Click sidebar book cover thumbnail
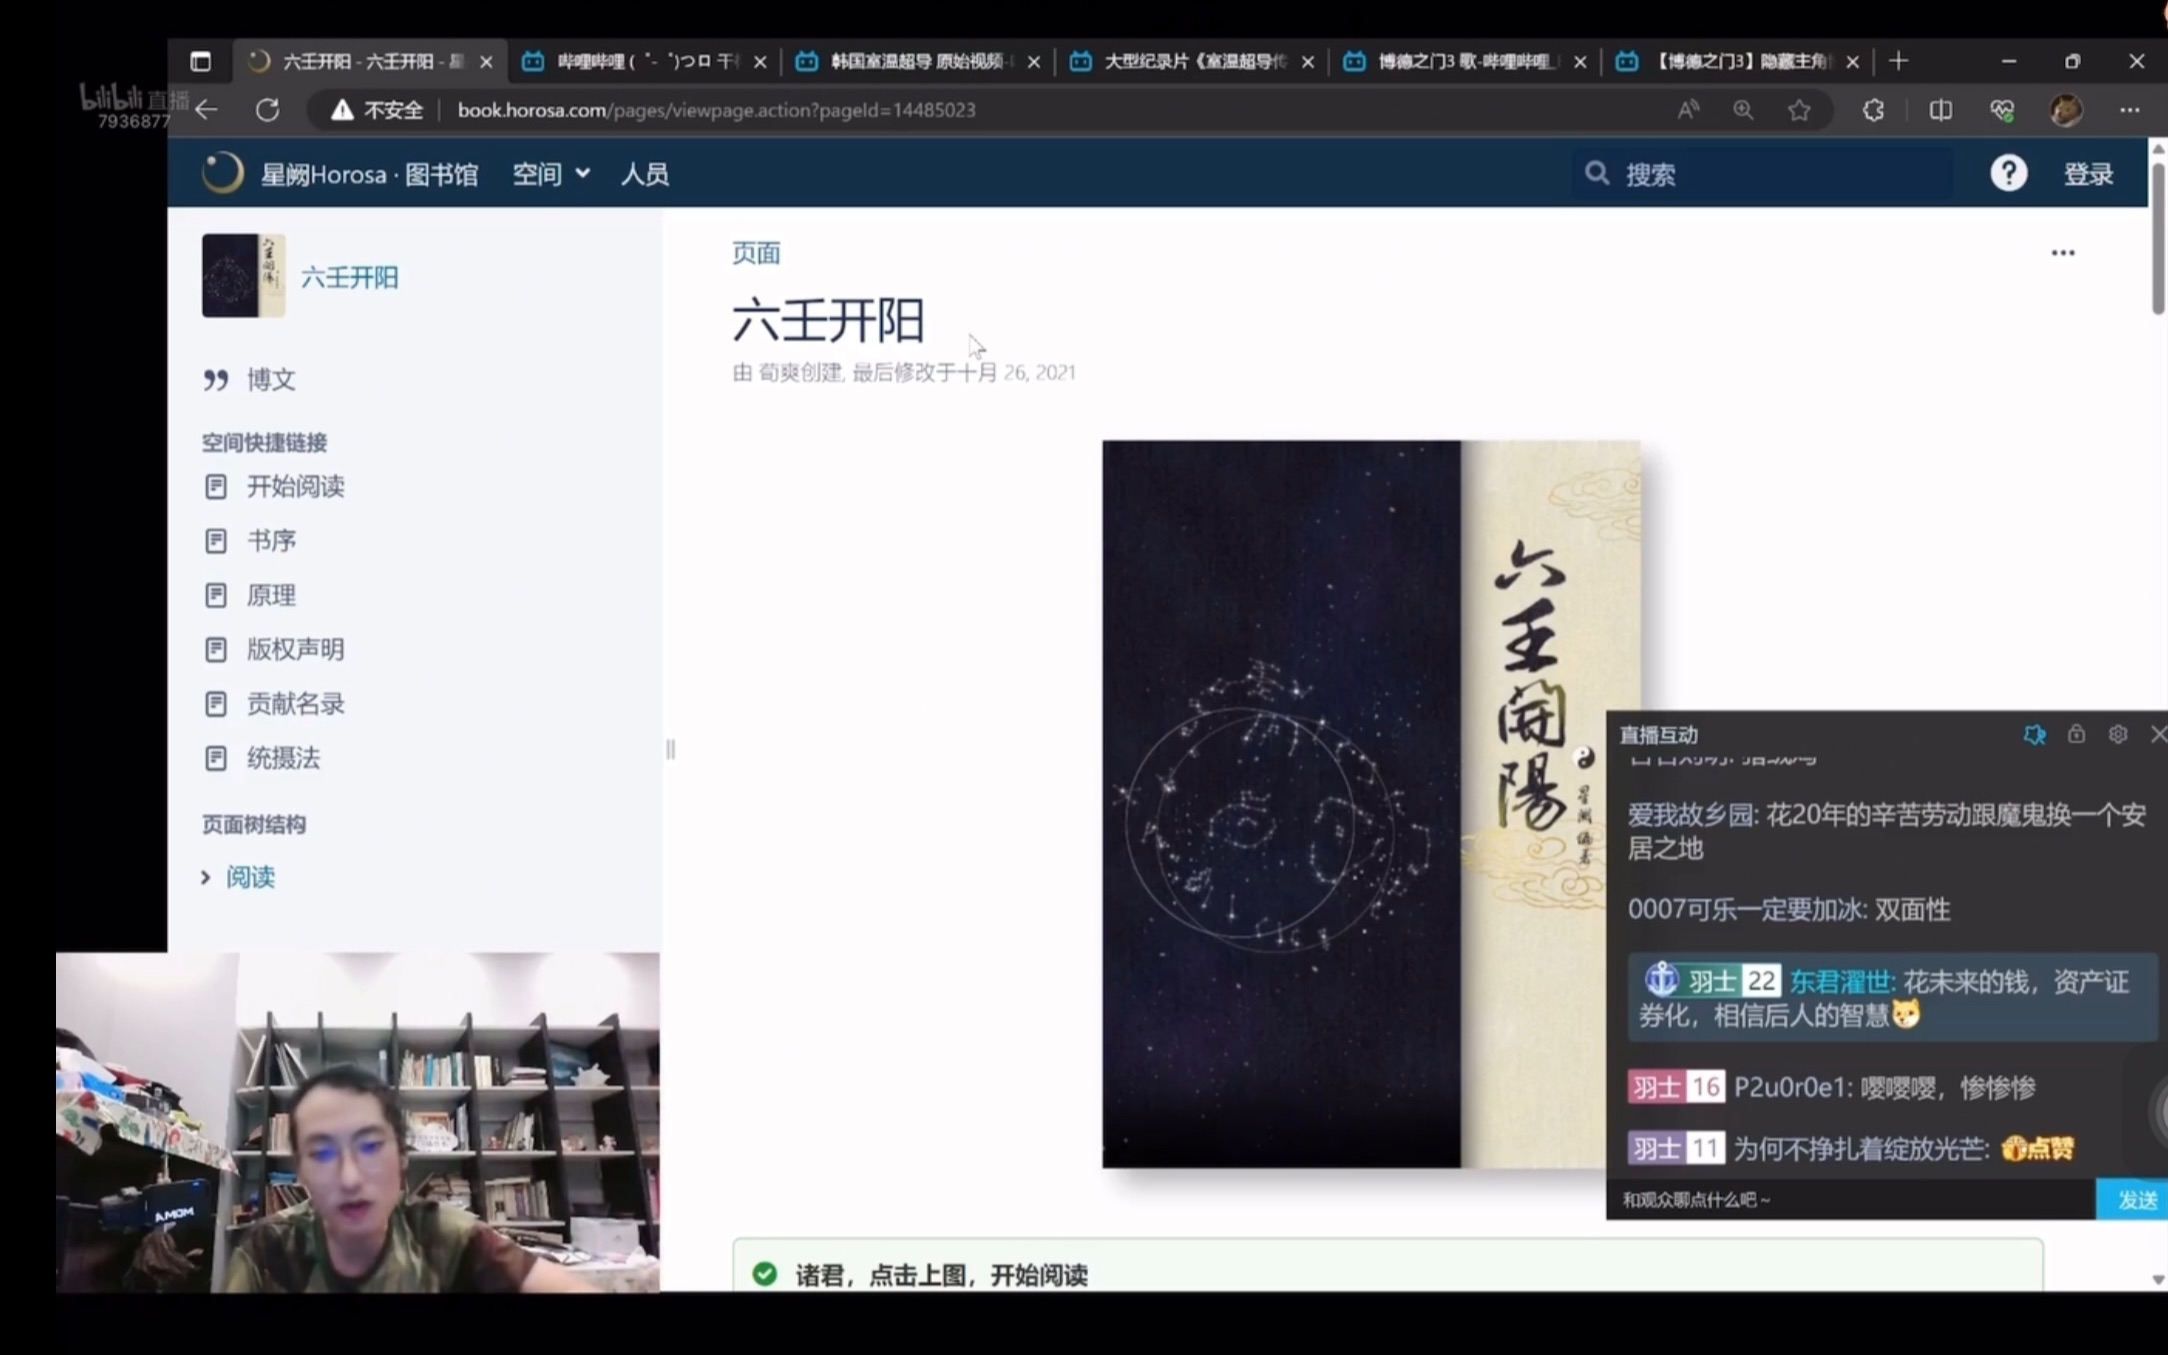 (243, 276)
